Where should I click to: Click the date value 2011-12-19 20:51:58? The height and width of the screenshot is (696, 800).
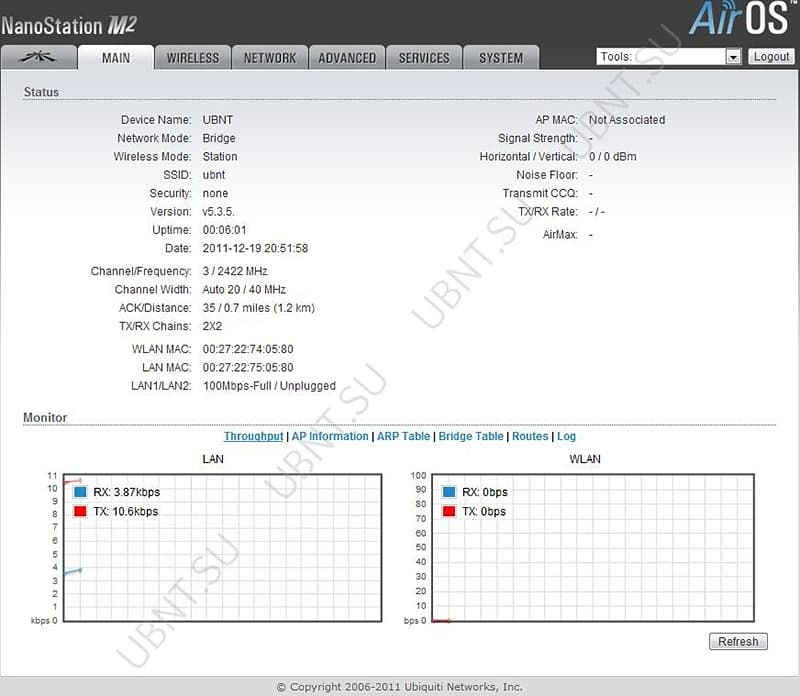point(255,248)
